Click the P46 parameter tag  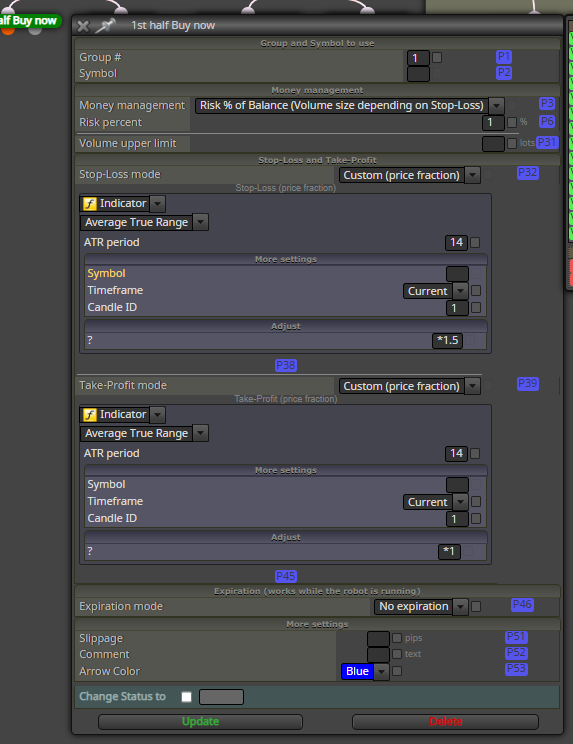(522, 605)
